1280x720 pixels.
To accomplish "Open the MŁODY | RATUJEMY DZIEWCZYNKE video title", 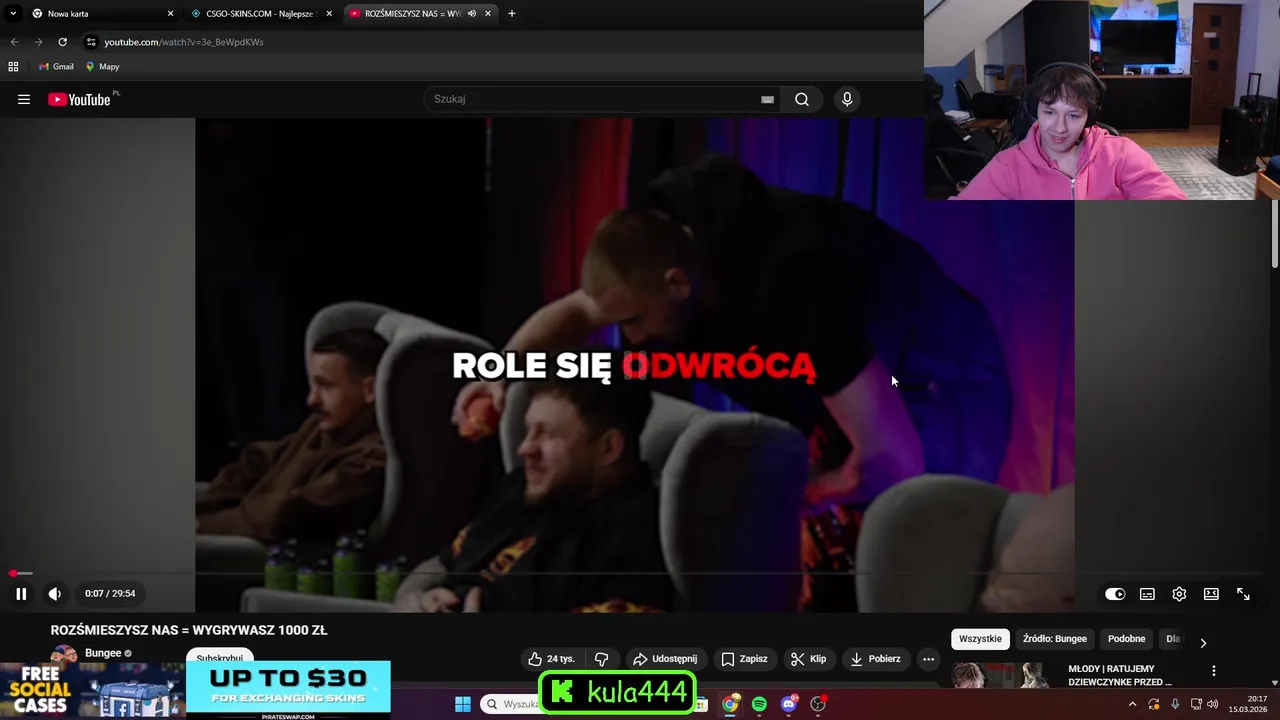I will (1119, 676).
